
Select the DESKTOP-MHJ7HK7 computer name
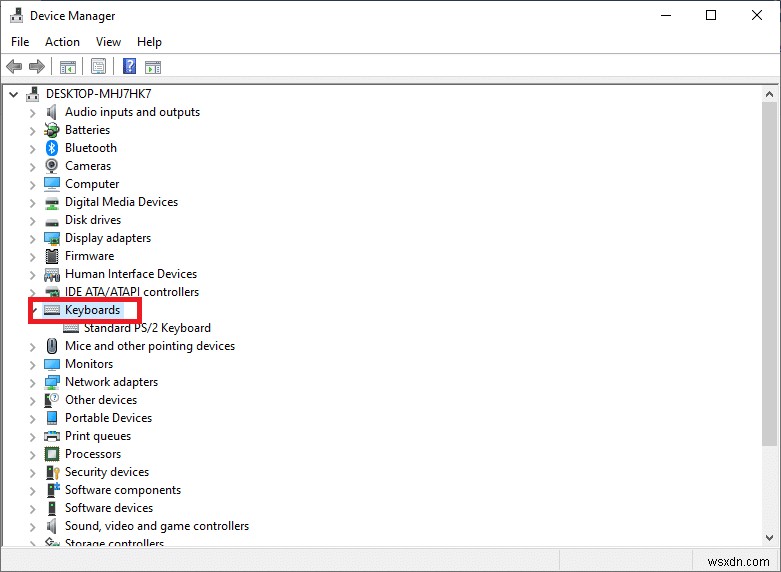point(99,94)
